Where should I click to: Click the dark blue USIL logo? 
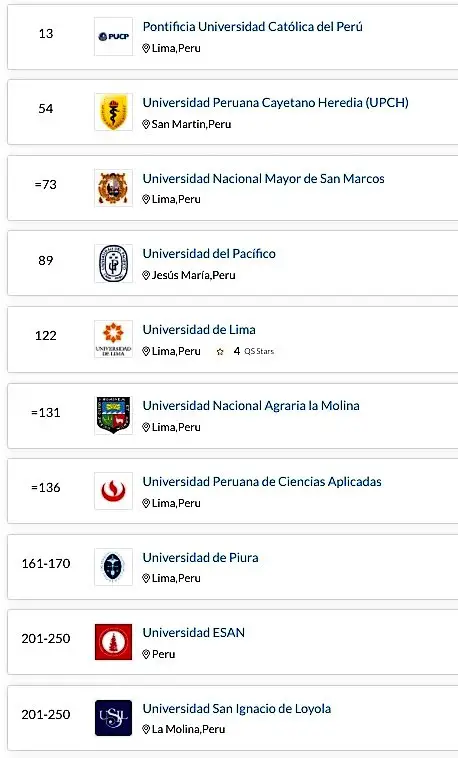coord(113,718)
